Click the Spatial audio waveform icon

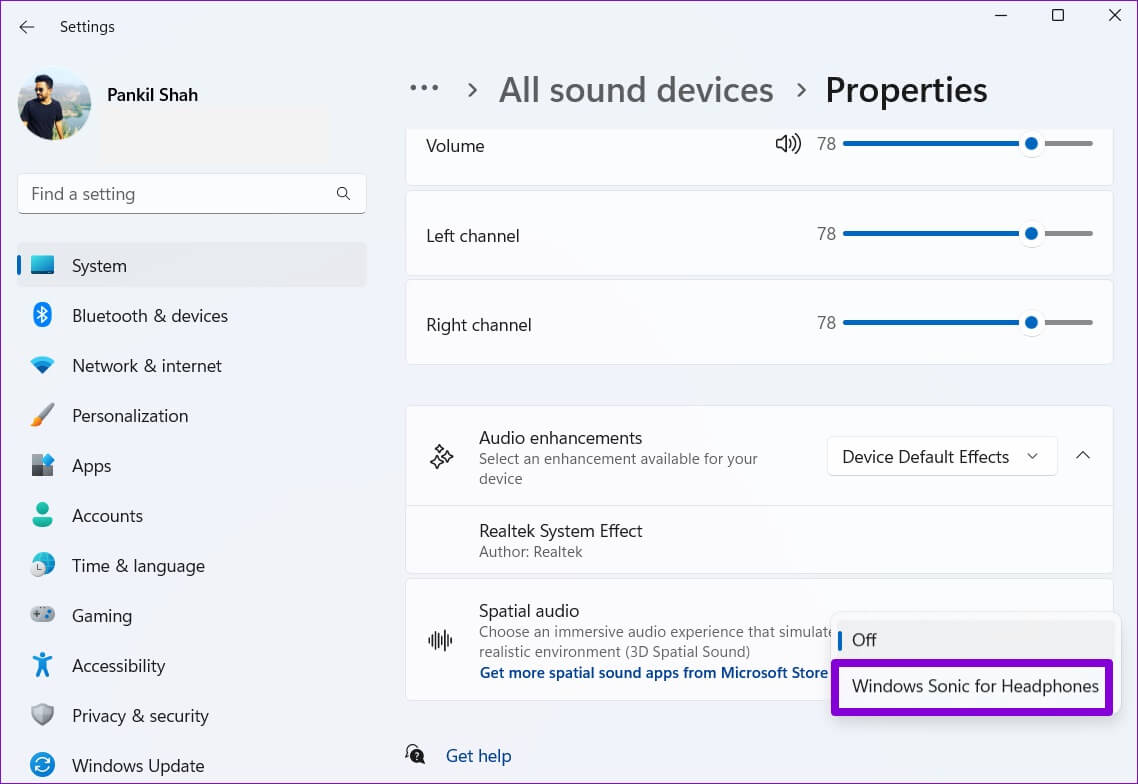tap(441, 640)
